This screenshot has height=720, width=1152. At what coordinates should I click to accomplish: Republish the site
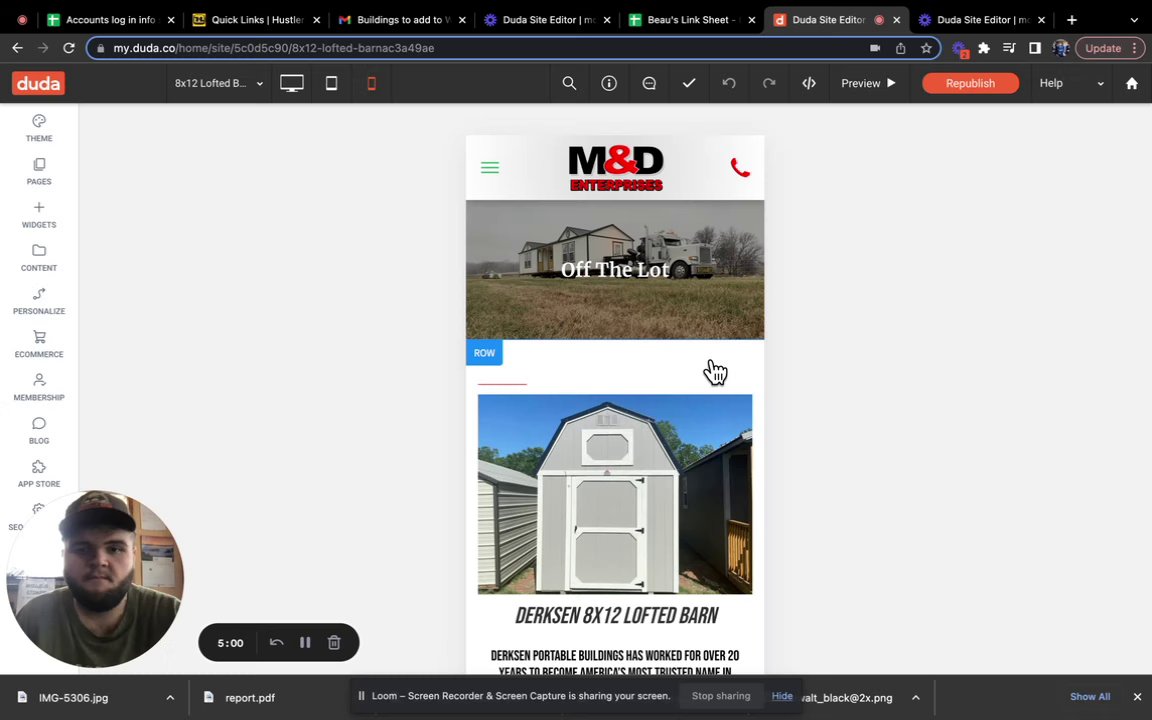pyautogui.click(x=970, y=83)
